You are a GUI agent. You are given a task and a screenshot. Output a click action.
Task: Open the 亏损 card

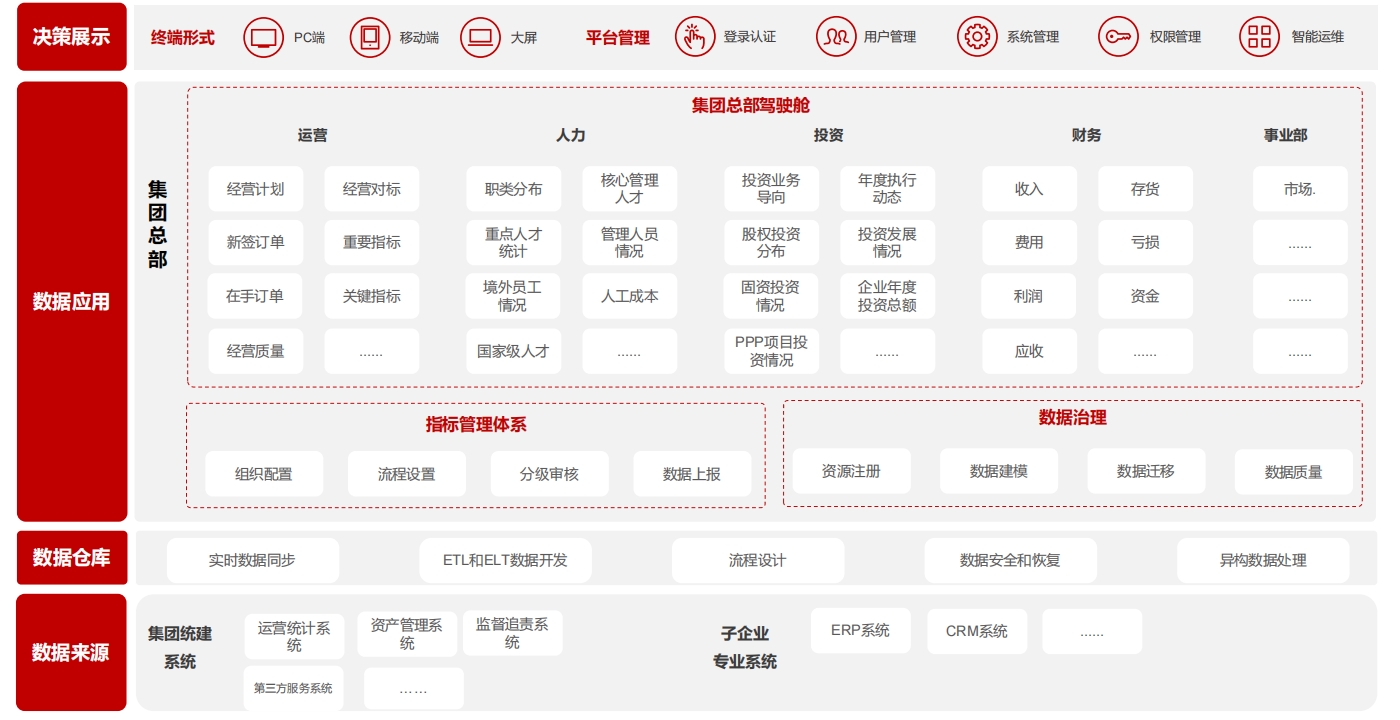[x=1145, y=242]
